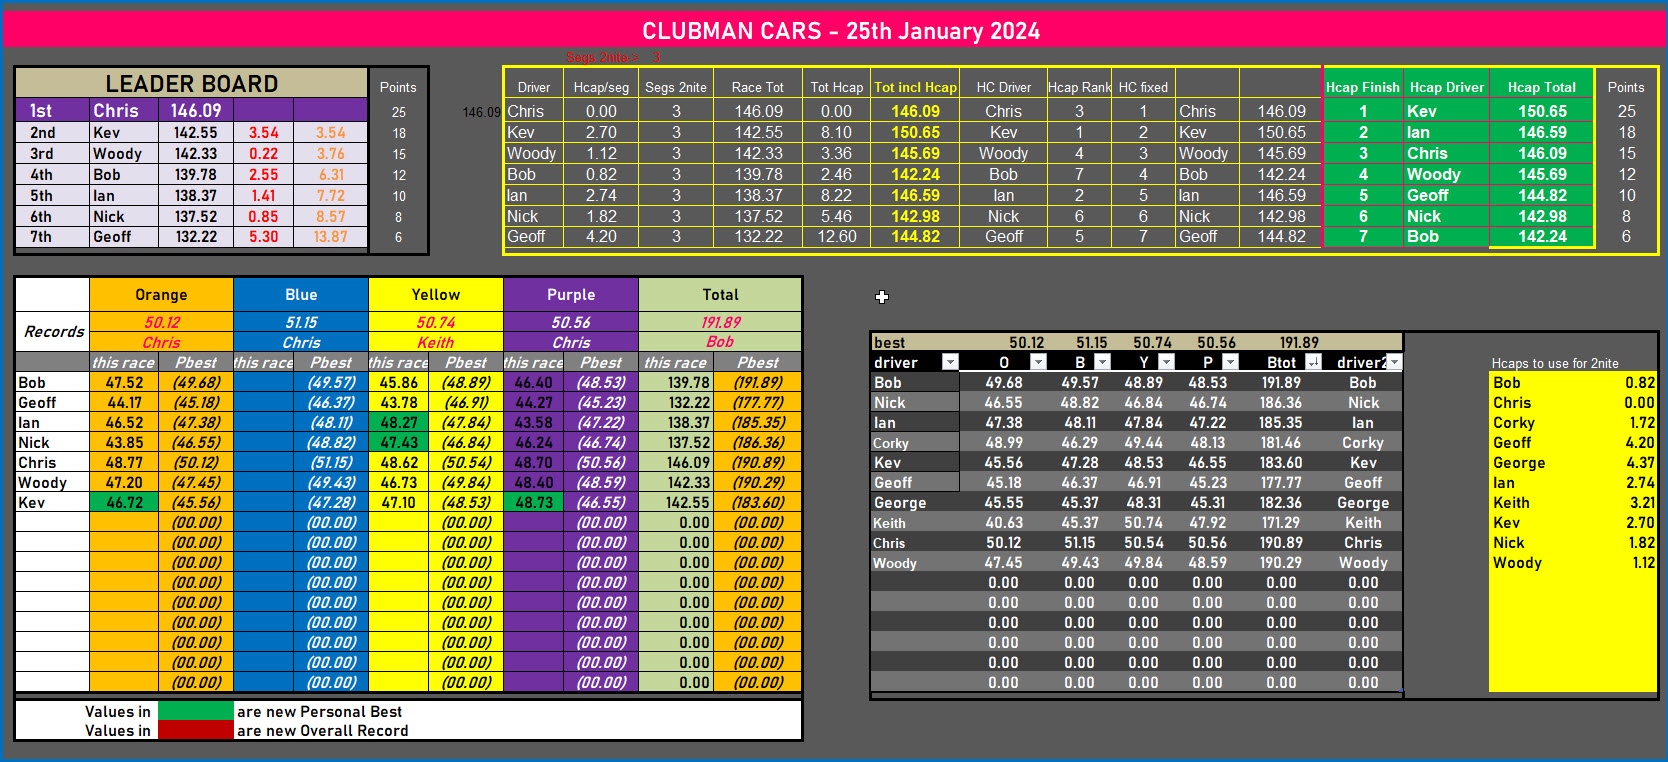Click the 'HC fixed' column header
The height and width of the screenshot is (762, 1668).
pyautogui.click(x=1143, y=87)
